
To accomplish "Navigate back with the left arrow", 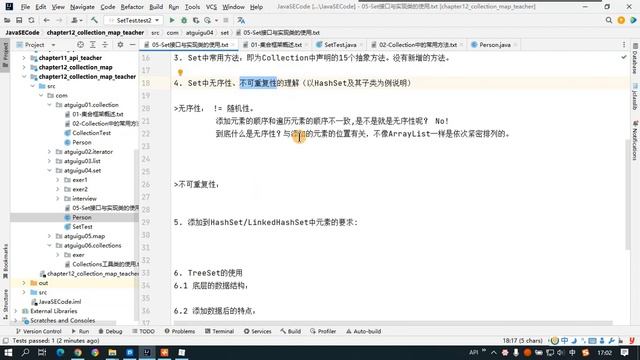I will [x=47, y=20].
